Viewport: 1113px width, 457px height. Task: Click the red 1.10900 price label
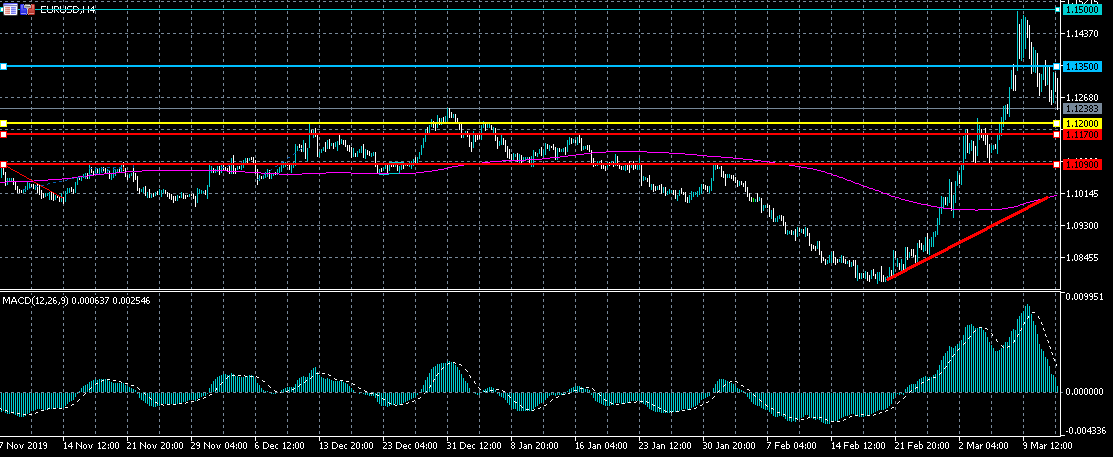click(1082, 164)
